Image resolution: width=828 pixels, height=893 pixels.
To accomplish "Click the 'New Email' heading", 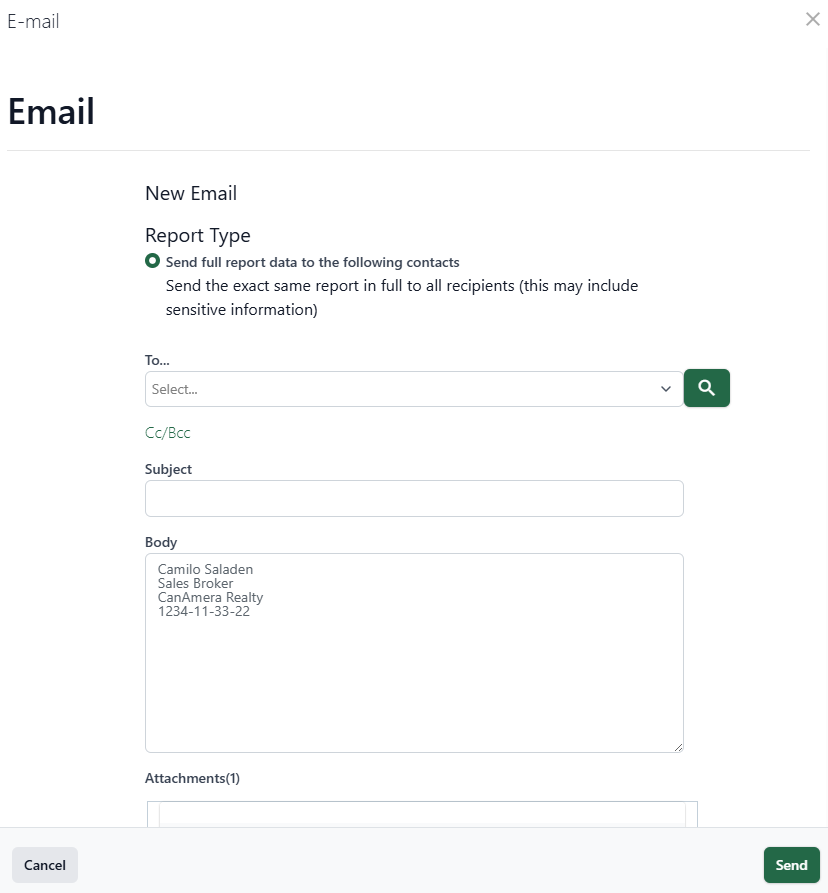I will pos(190,193).
